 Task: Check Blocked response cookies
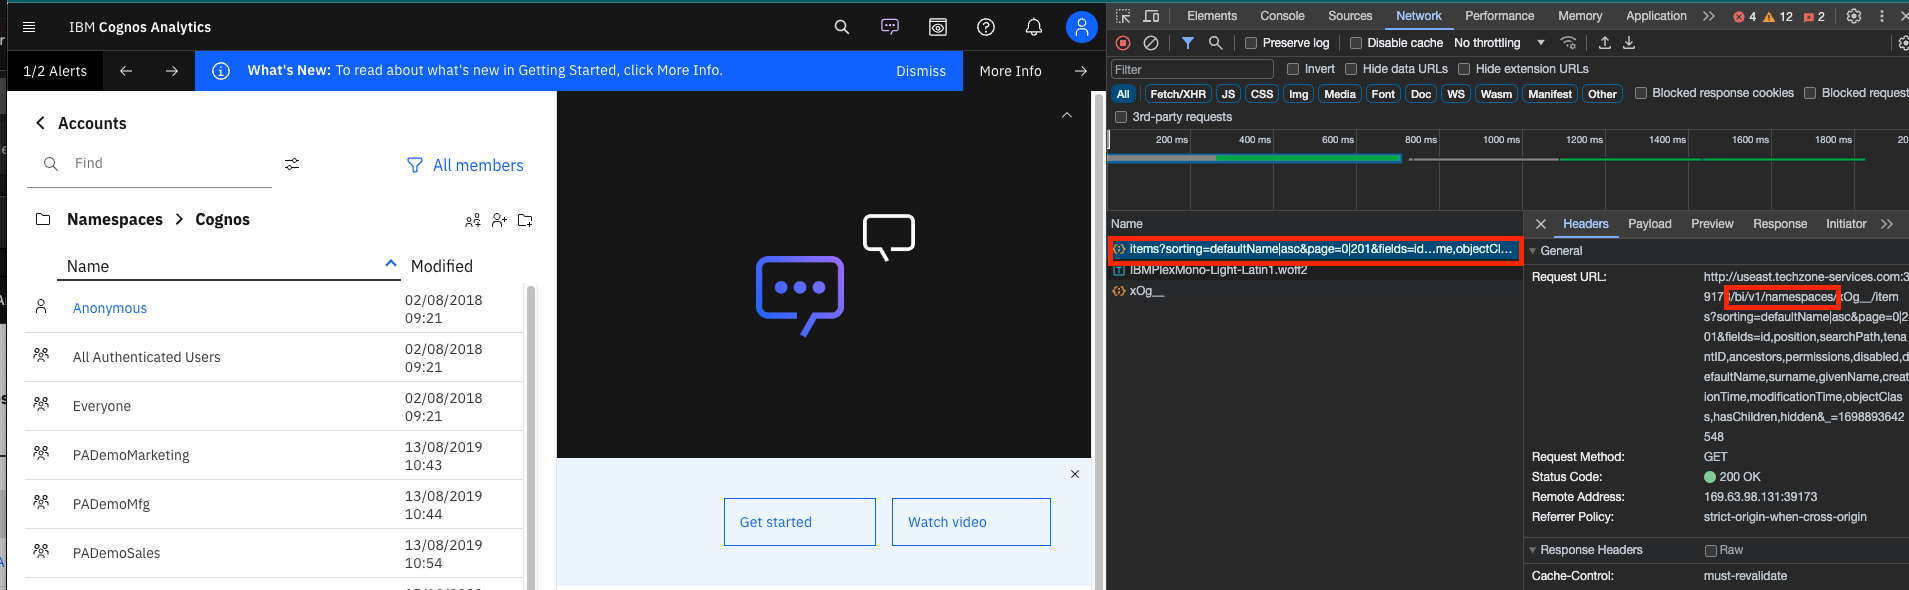1641,93
